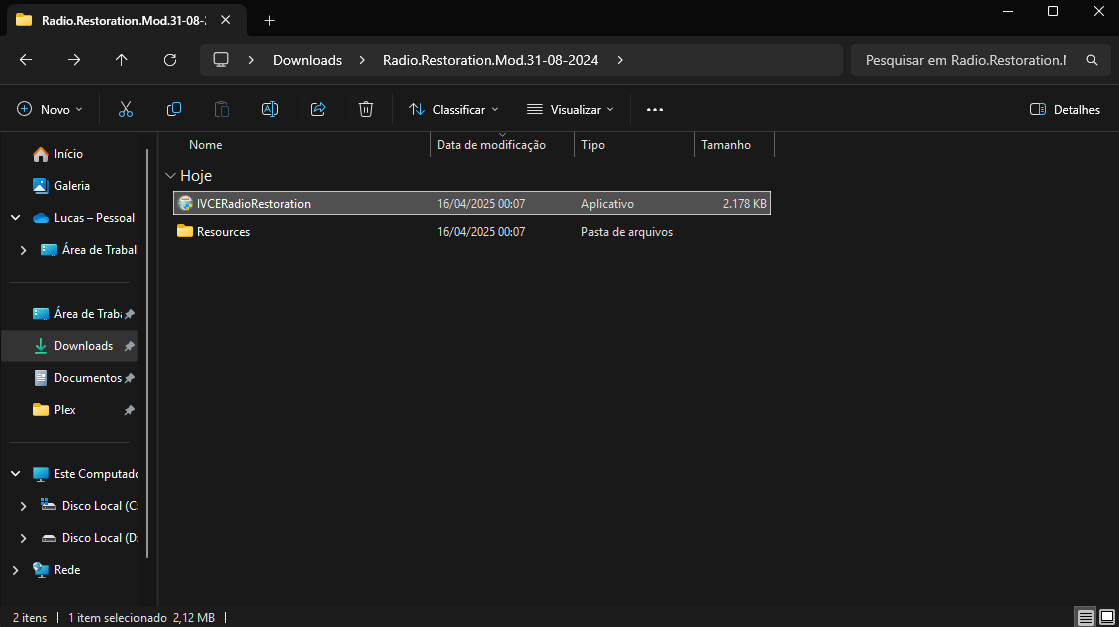
Task: Navigate up one folder level
Action: click(121, 60)
